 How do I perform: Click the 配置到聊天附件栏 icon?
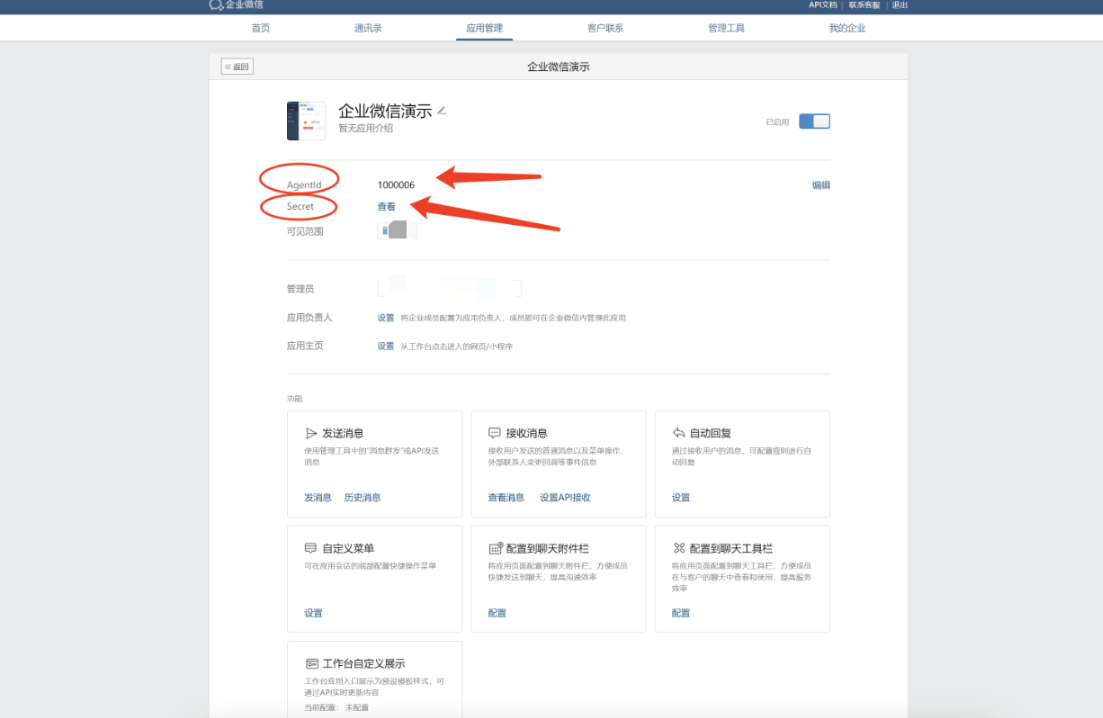tap(495, 549)
